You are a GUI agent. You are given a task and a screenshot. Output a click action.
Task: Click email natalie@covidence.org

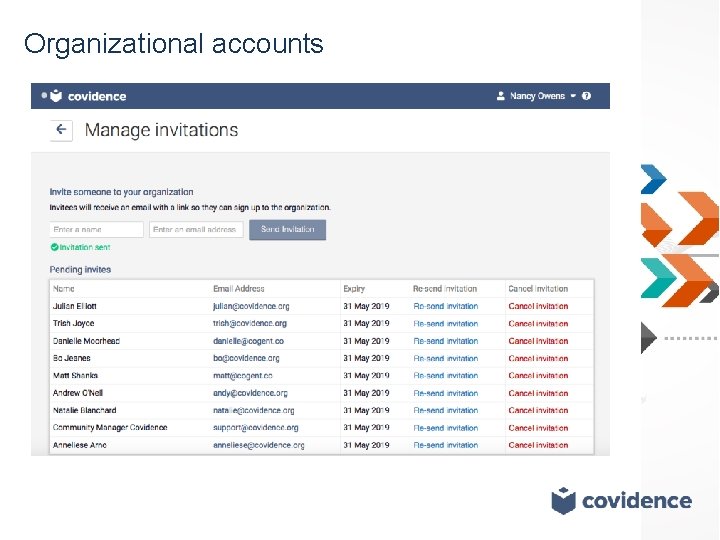pyautogui.click(x=253, y=411)
